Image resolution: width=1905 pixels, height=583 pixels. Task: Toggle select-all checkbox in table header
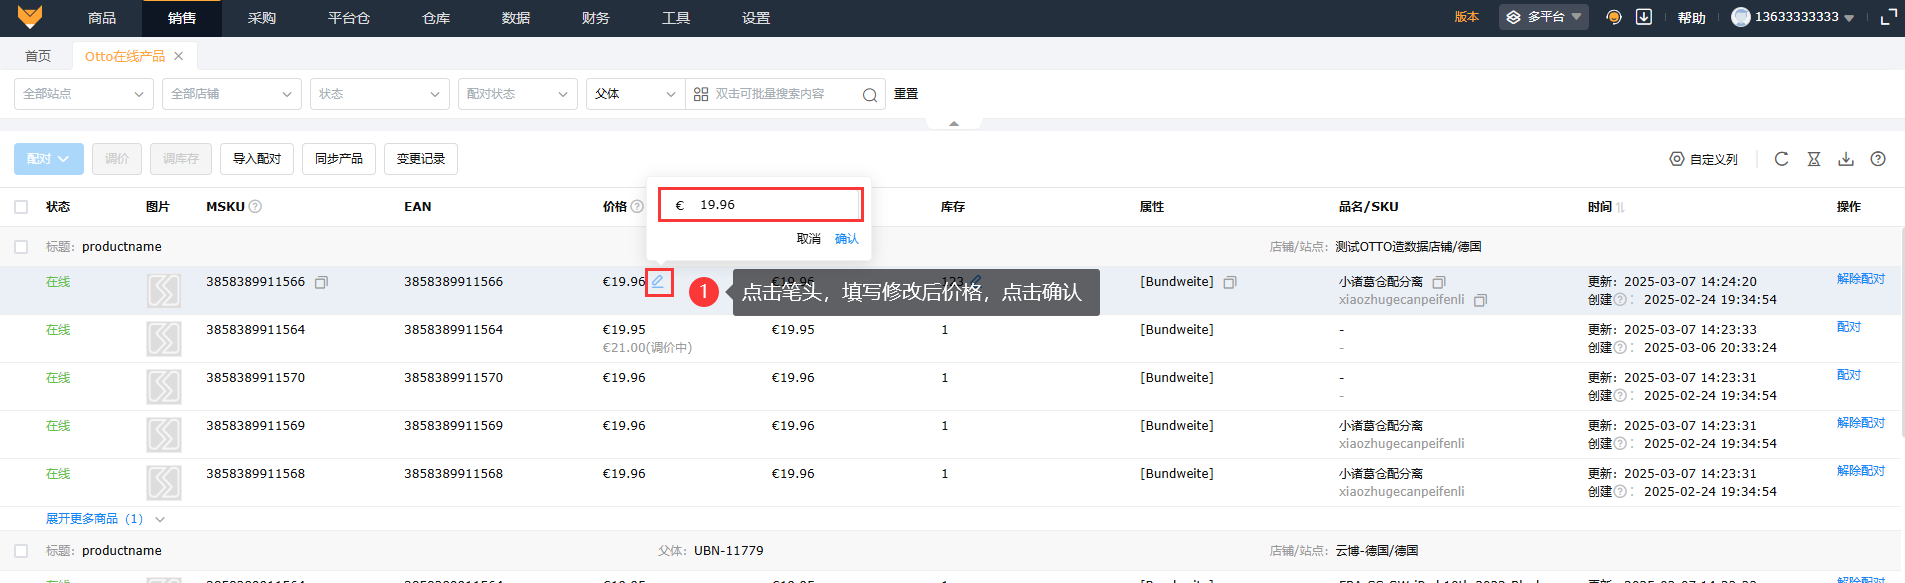tap(21, 207)
